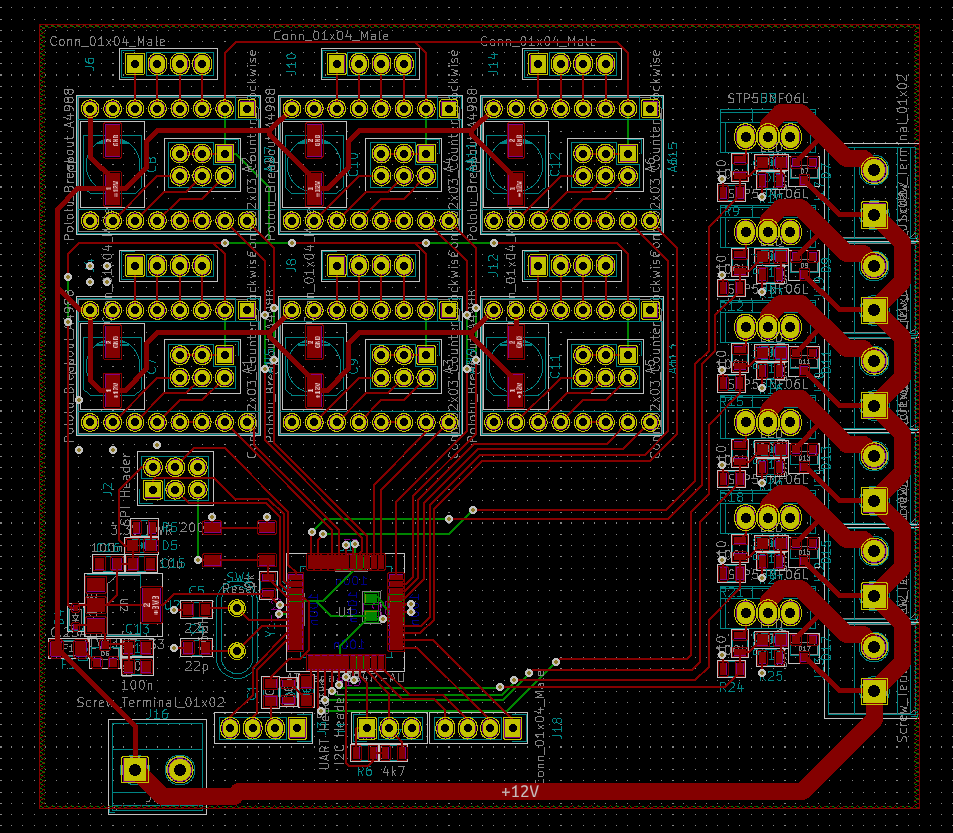
Task: Click the round pad of J16 screw terminal
Action: coord(180,770)
